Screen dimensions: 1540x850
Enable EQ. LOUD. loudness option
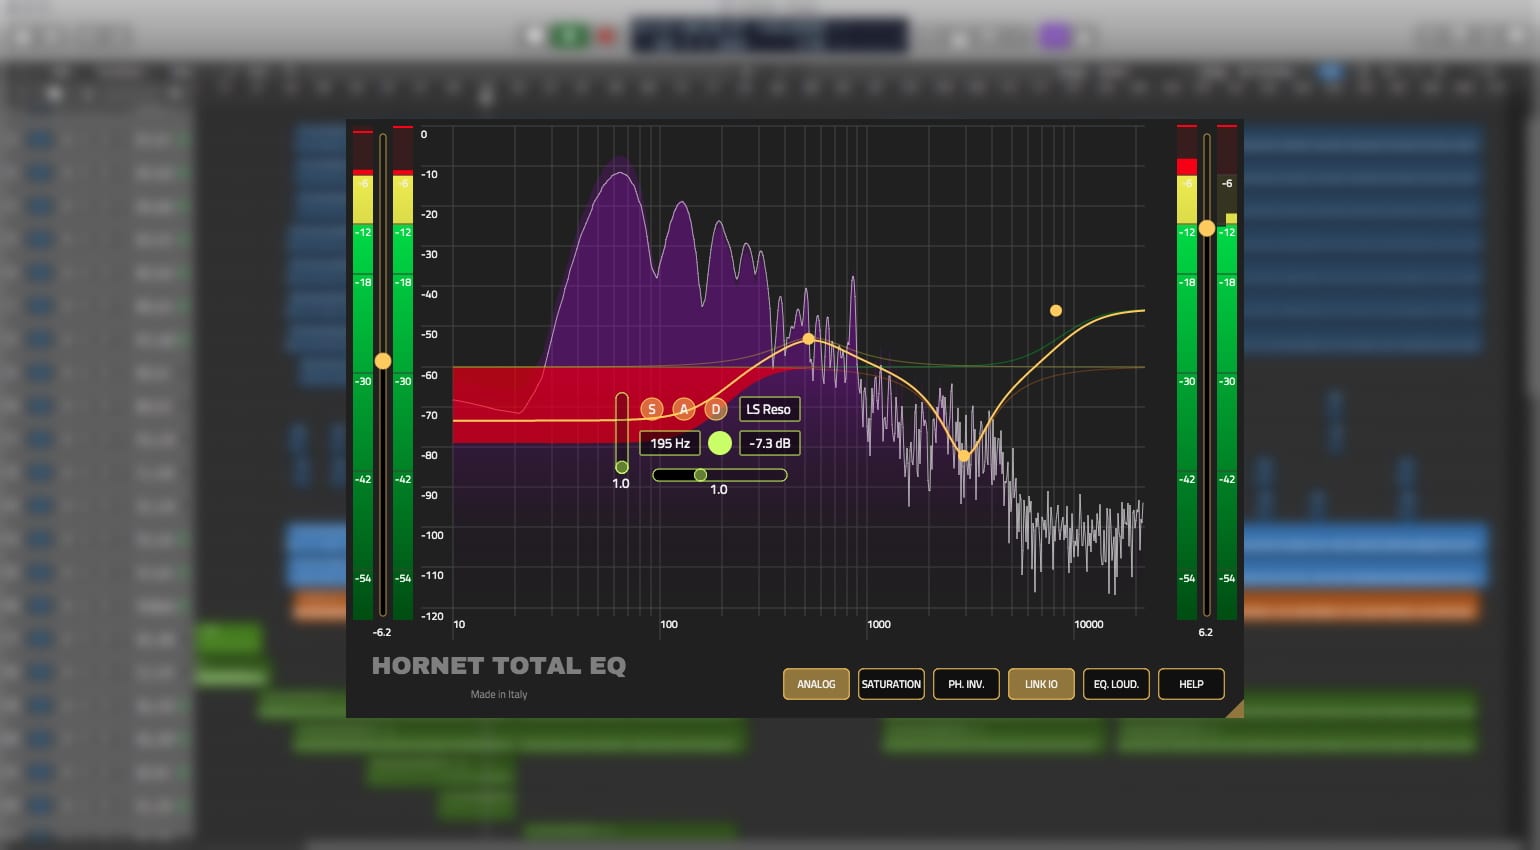[x=1116, y=684]
